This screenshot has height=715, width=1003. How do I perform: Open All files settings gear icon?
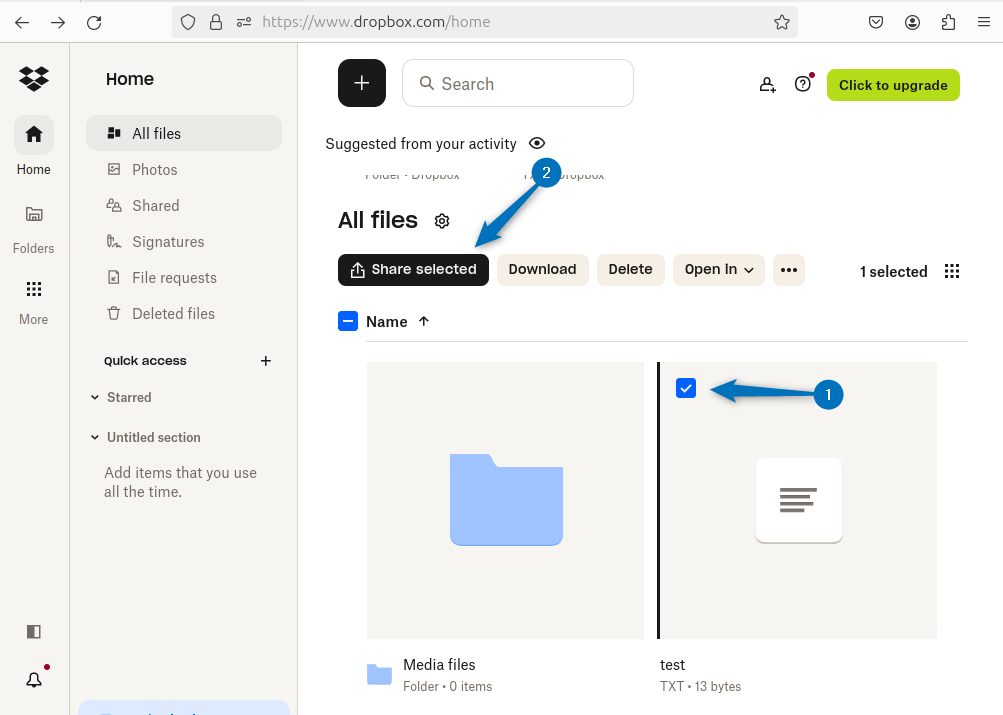pyautogui.click(x=442, y=221)
